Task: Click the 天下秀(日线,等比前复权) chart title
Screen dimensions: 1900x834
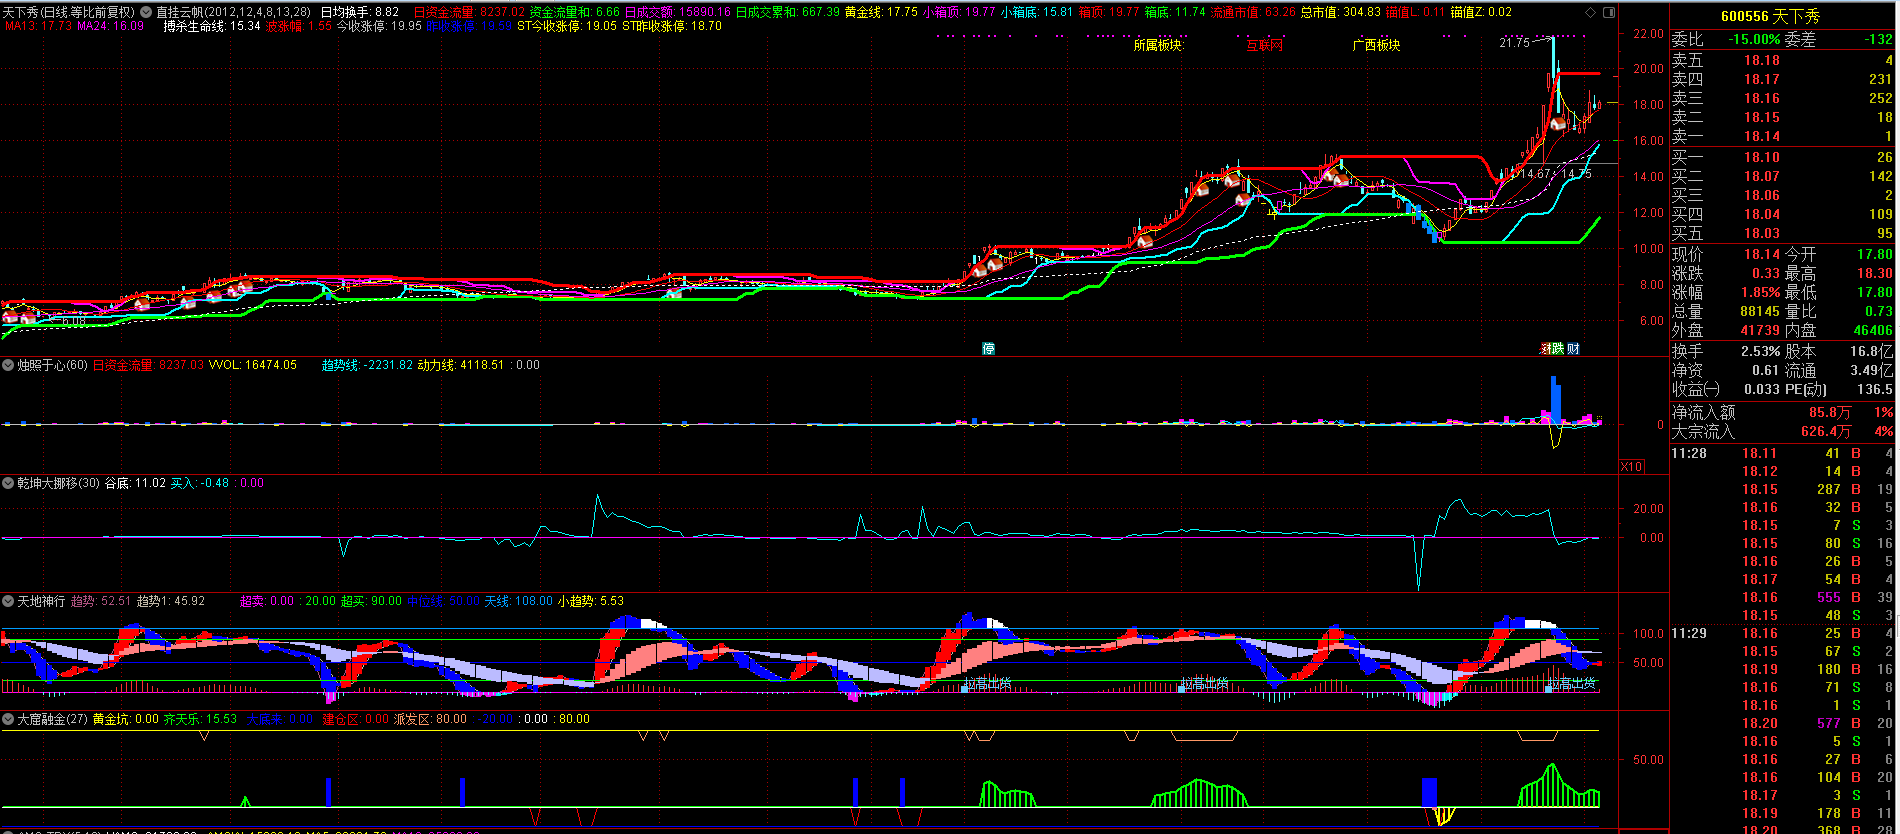Action: [68, 12]
